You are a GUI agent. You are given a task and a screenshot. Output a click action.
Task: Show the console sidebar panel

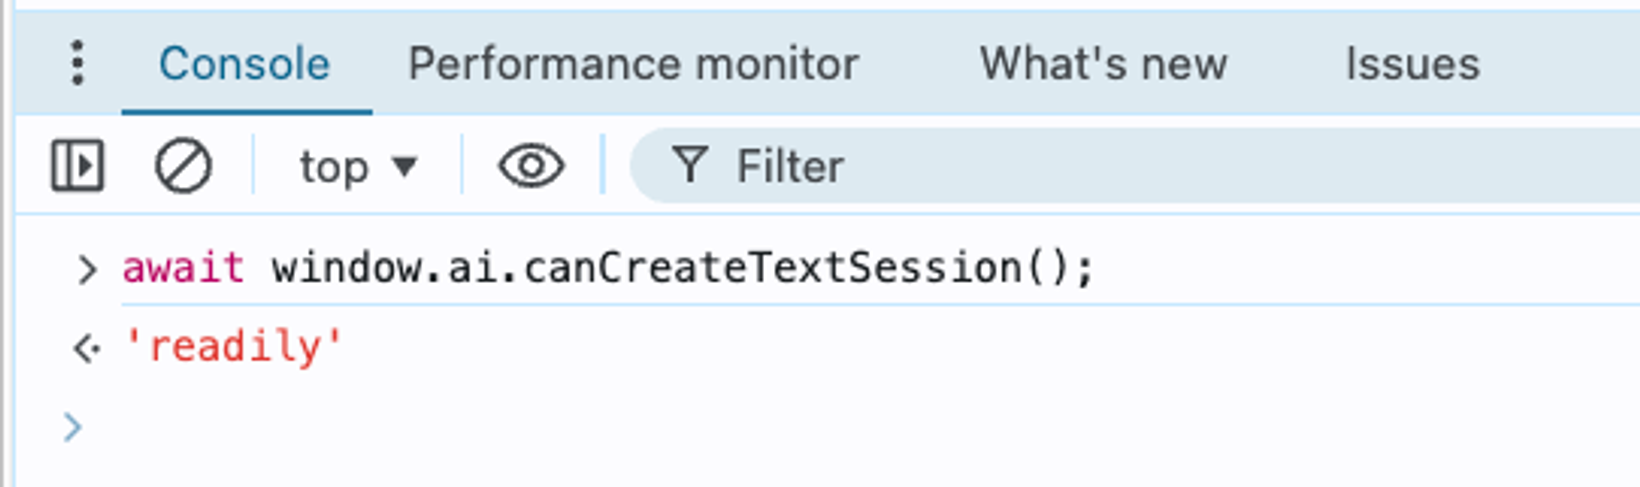(77, 166)
